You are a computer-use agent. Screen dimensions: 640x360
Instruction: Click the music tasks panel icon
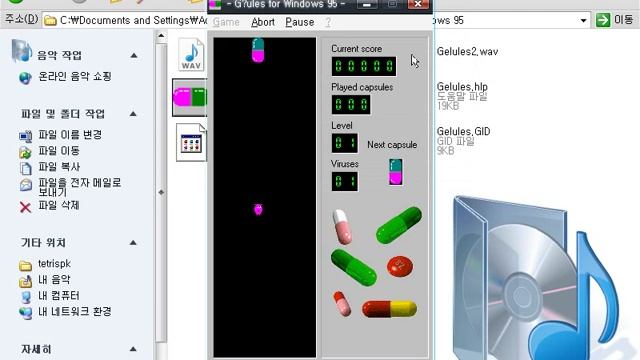tap(21, 51)
